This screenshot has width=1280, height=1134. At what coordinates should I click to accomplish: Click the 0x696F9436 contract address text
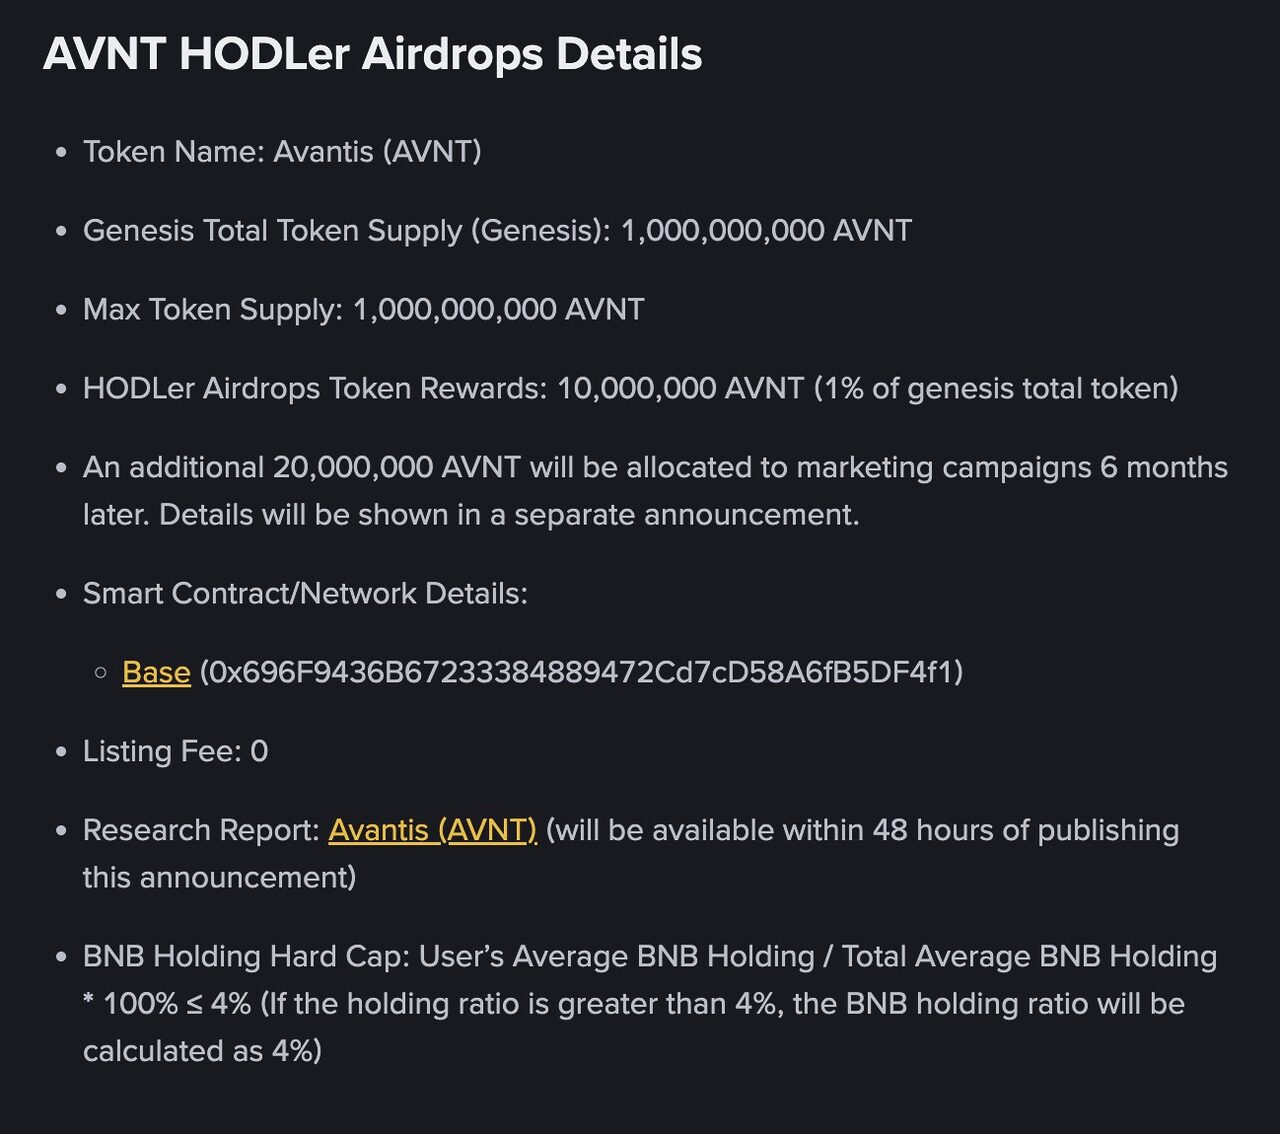(x=581, y=672)
